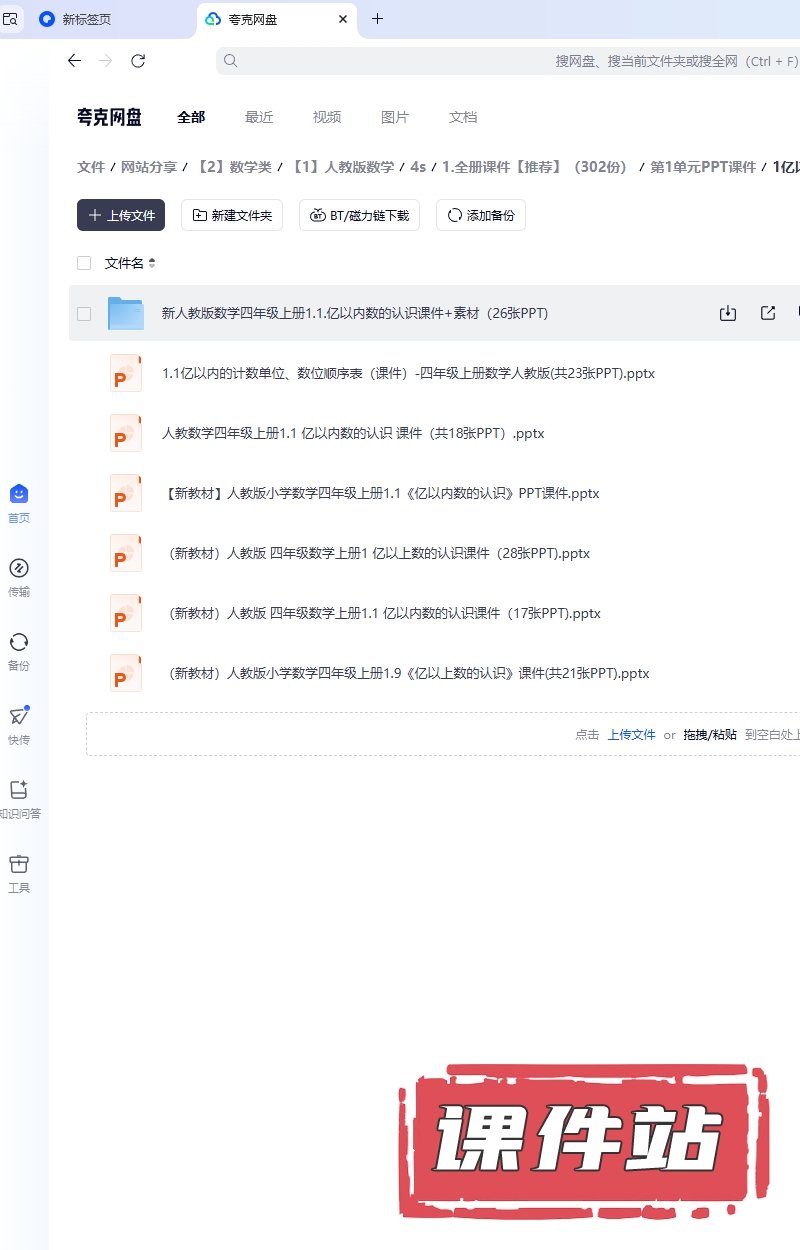Click the BT/磁力链下载 button
The height and width of the screenshot is (1250, 800).
point(359,215)
